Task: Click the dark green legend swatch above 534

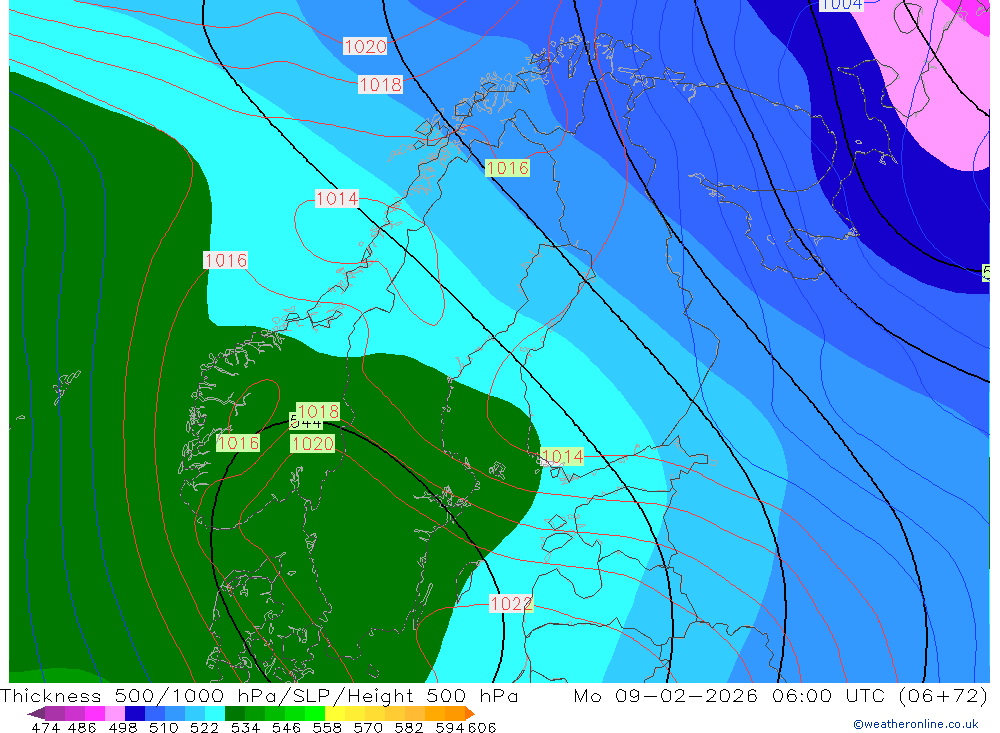Action: [235, 714]
